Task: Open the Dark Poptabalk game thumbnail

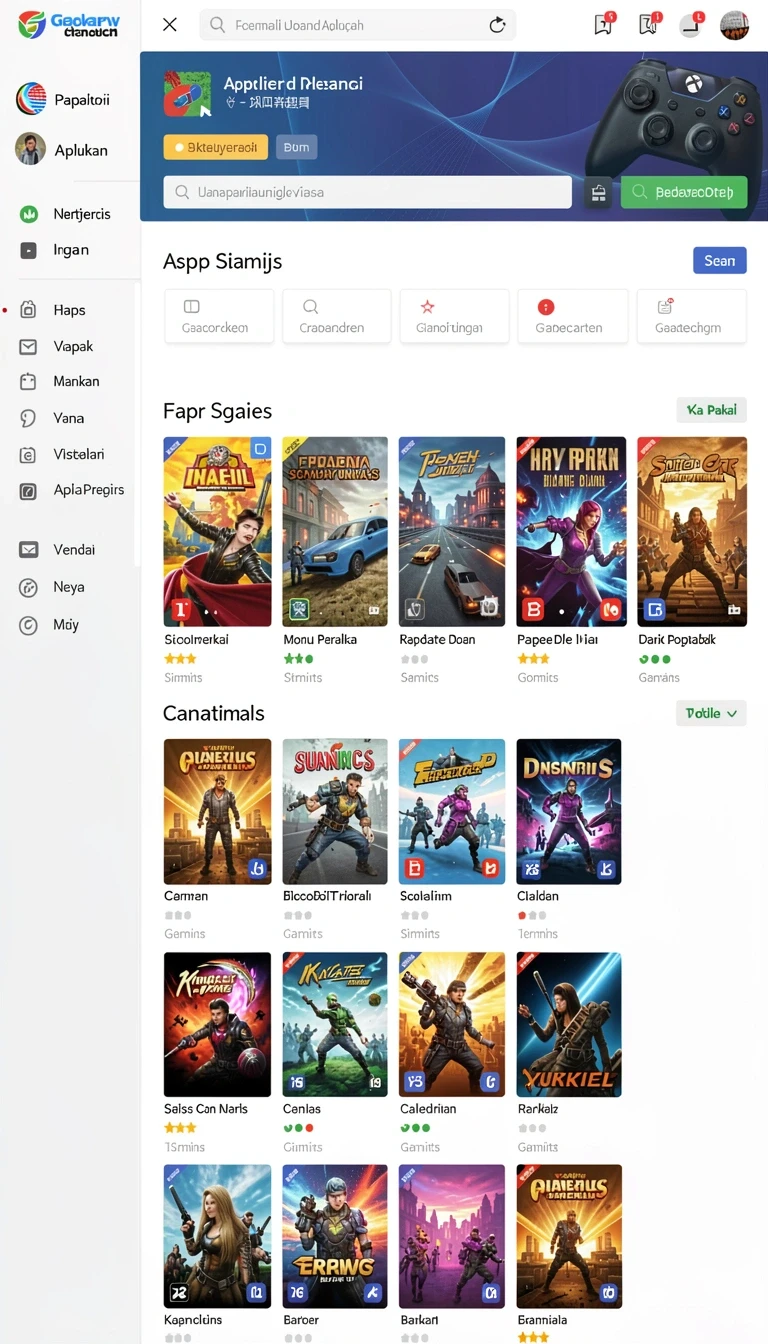Action: (692, 531)
